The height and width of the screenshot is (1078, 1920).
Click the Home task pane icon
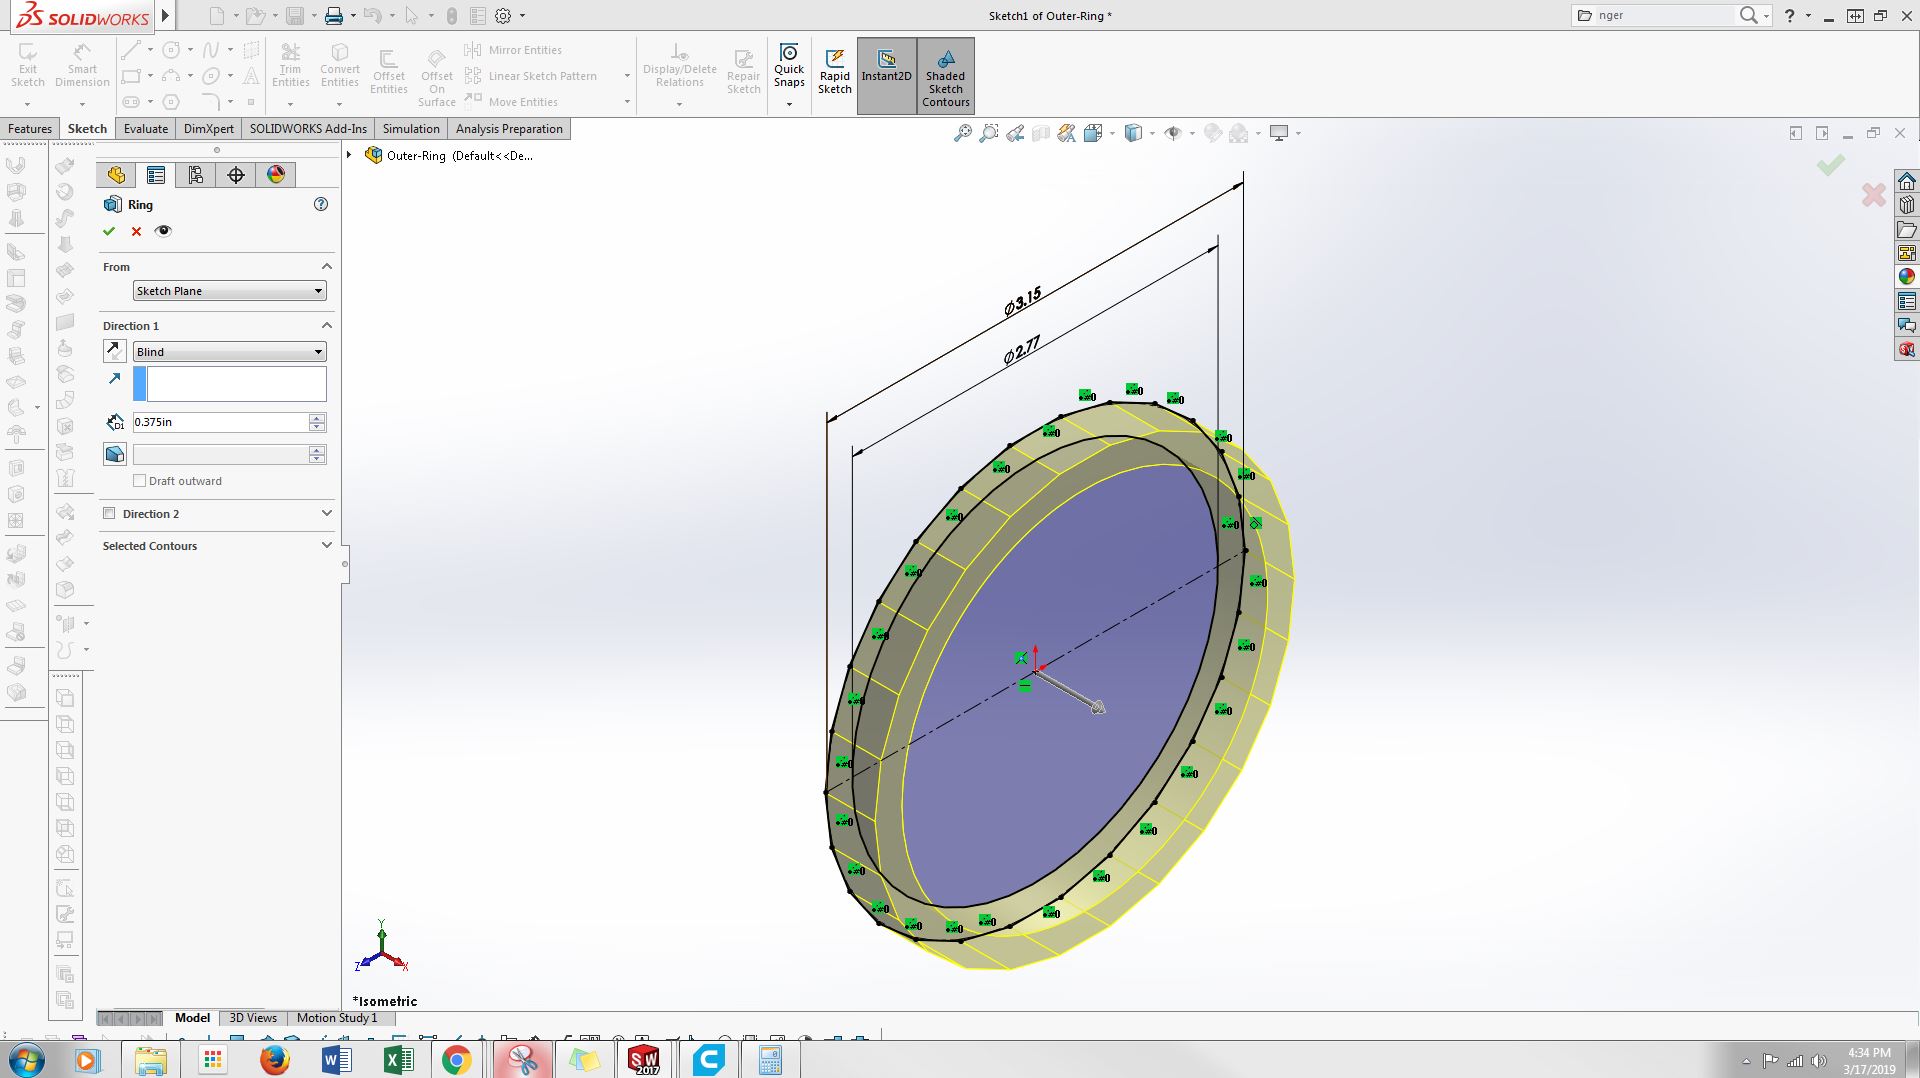(1907, 181)
